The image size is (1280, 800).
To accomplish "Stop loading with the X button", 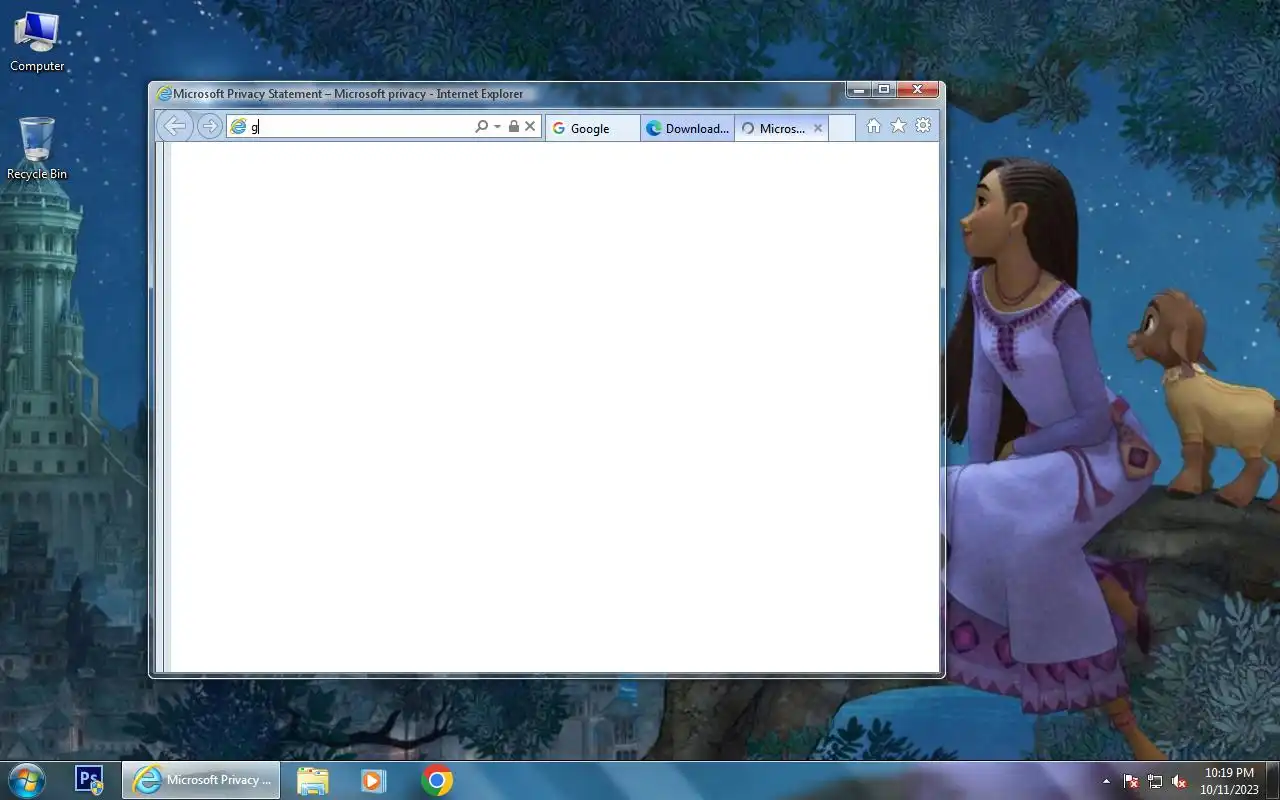I will tap(530, 127).
